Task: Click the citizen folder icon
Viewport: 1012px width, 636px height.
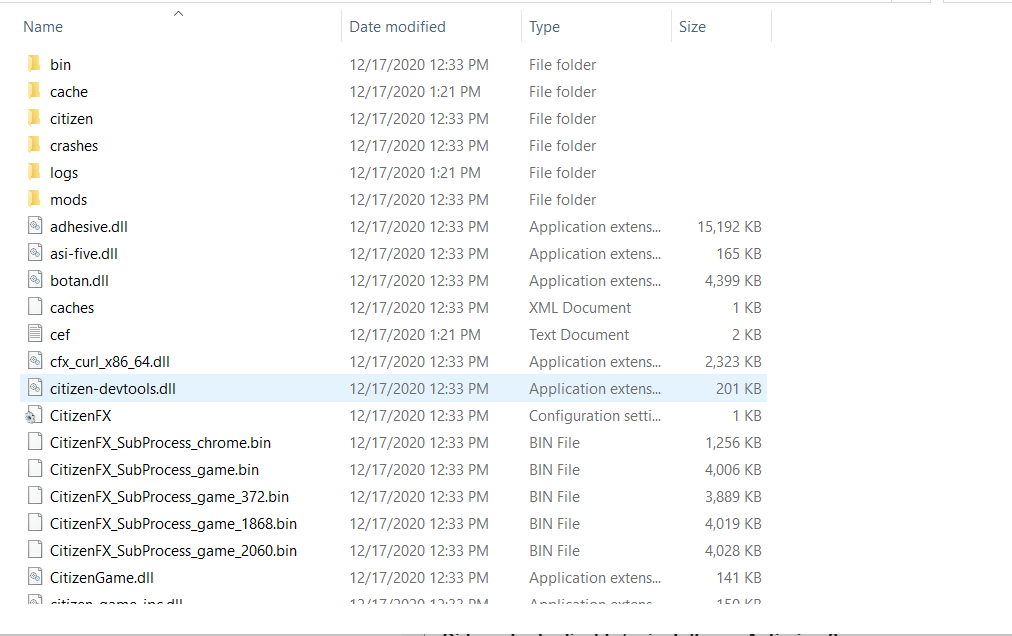Action: coord(35,118)
